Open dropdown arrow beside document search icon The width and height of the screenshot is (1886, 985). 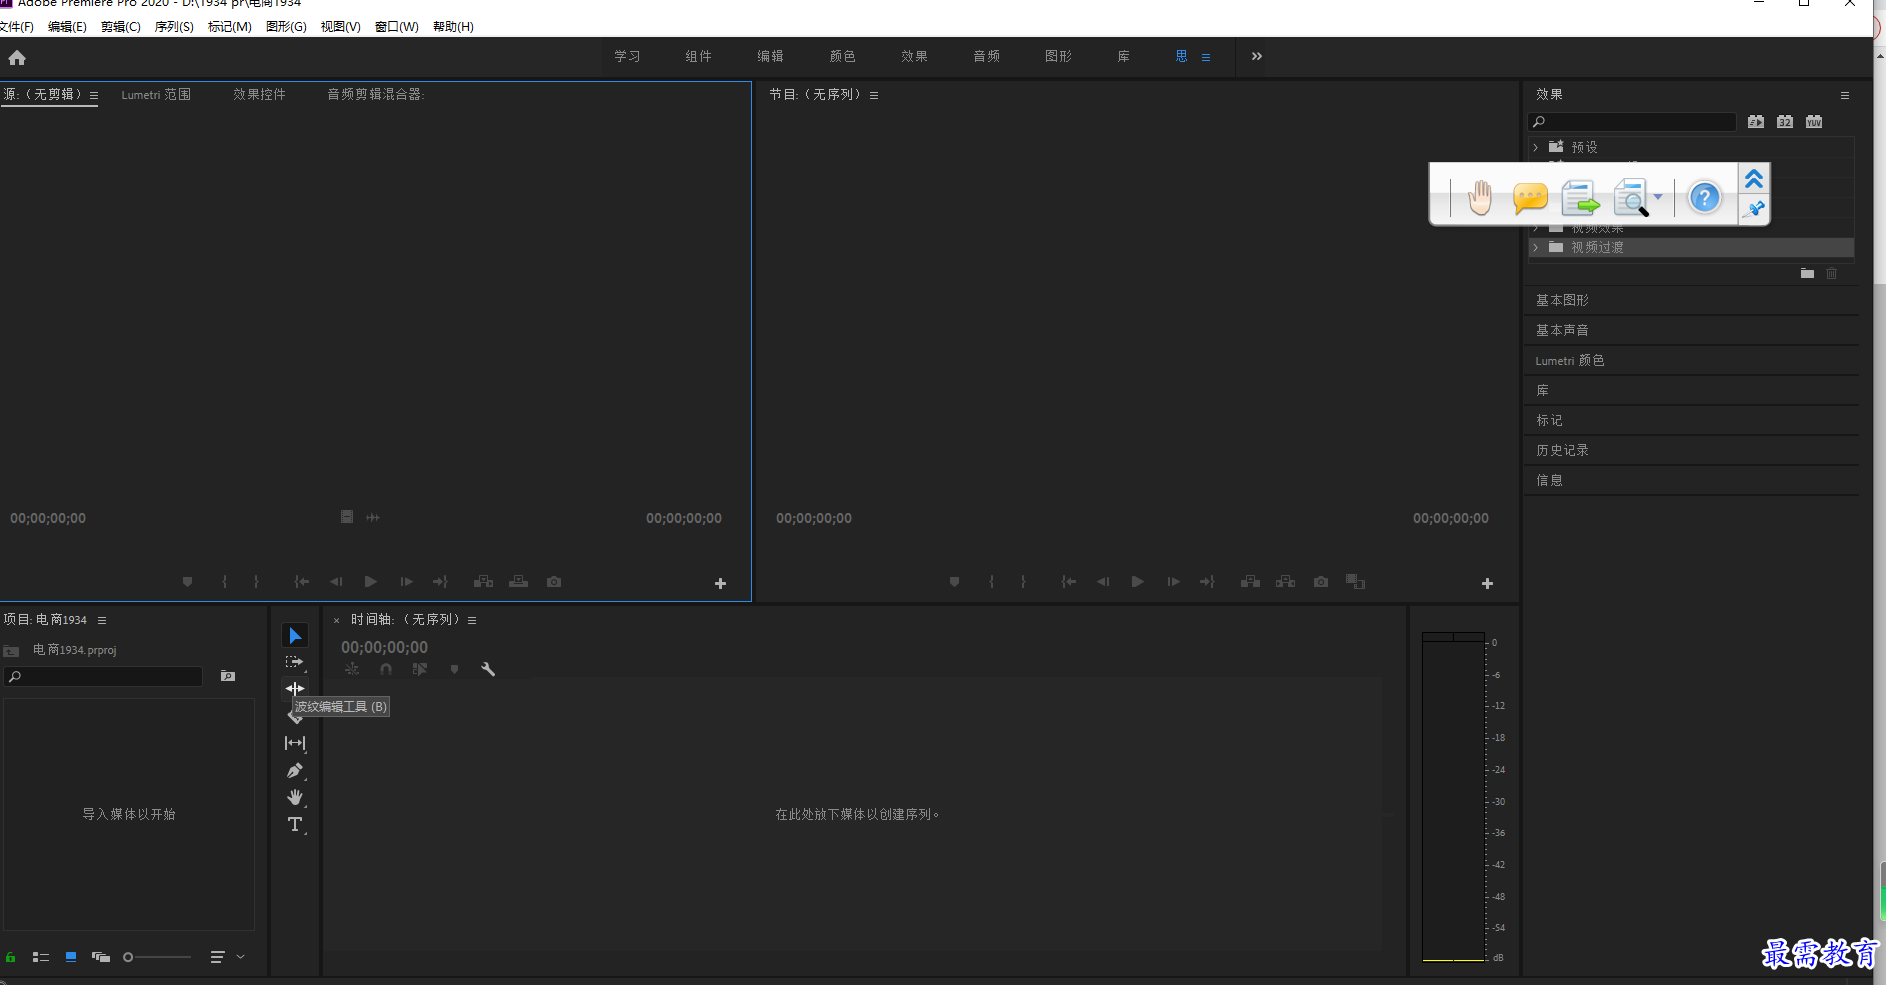coord(1658,197)
